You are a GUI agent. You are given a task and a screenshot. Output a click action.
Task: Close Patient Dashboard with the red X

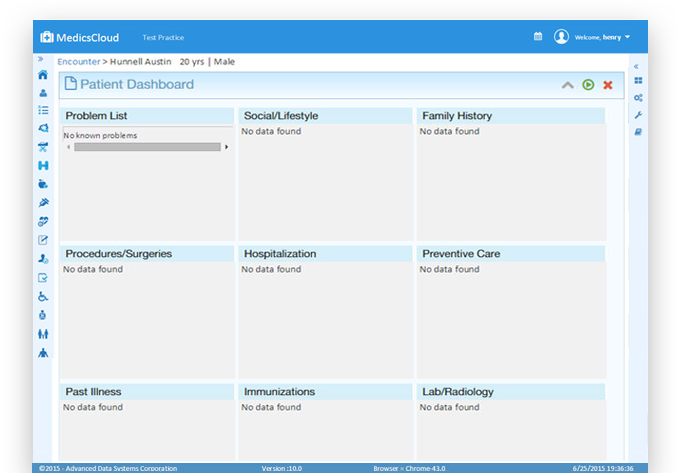point(608,85)
